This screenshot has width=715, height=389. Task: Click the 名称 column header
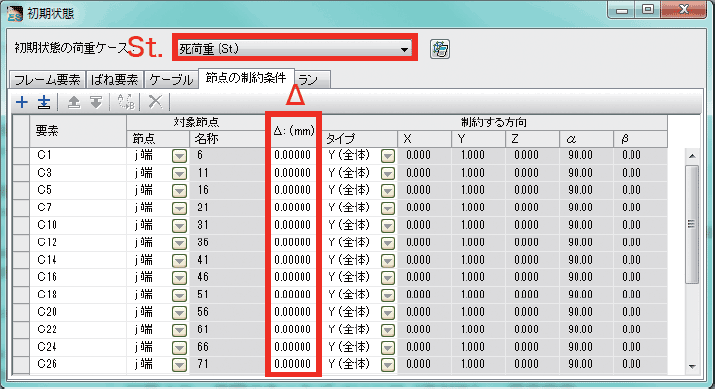click(x=227, y=139)
